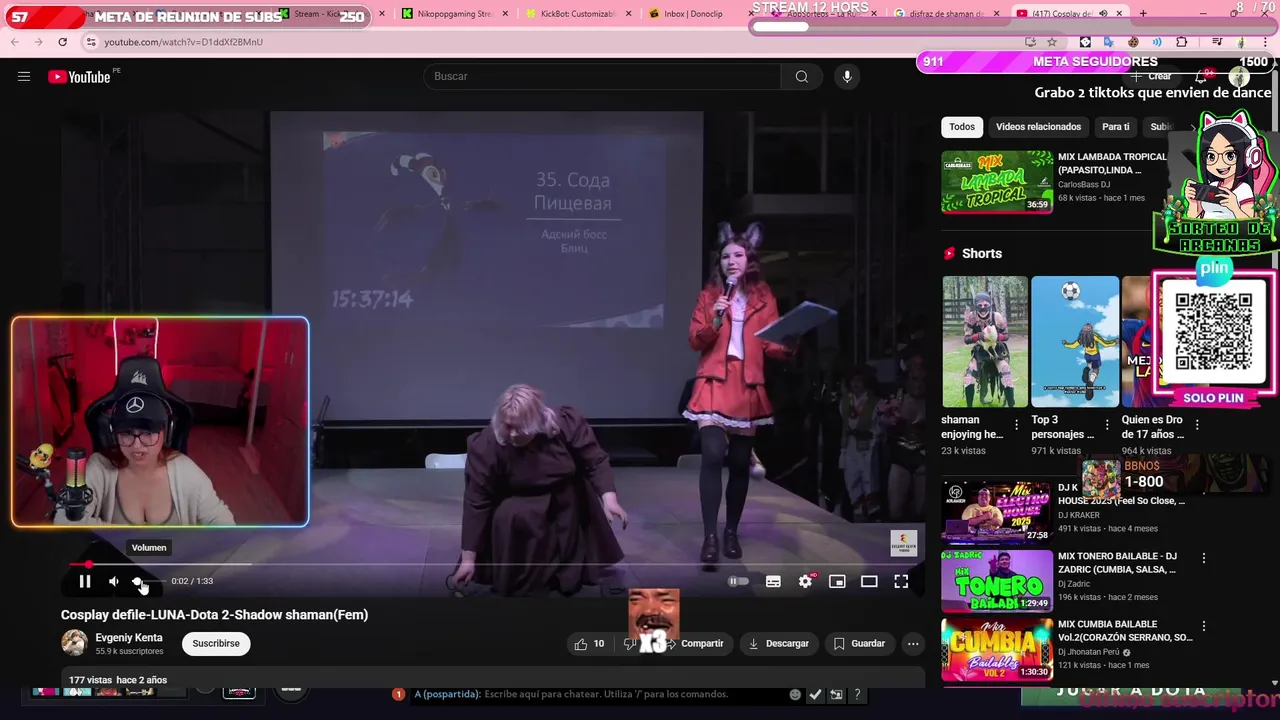Open the chat help question-mark icon

(x=856, y=694)
